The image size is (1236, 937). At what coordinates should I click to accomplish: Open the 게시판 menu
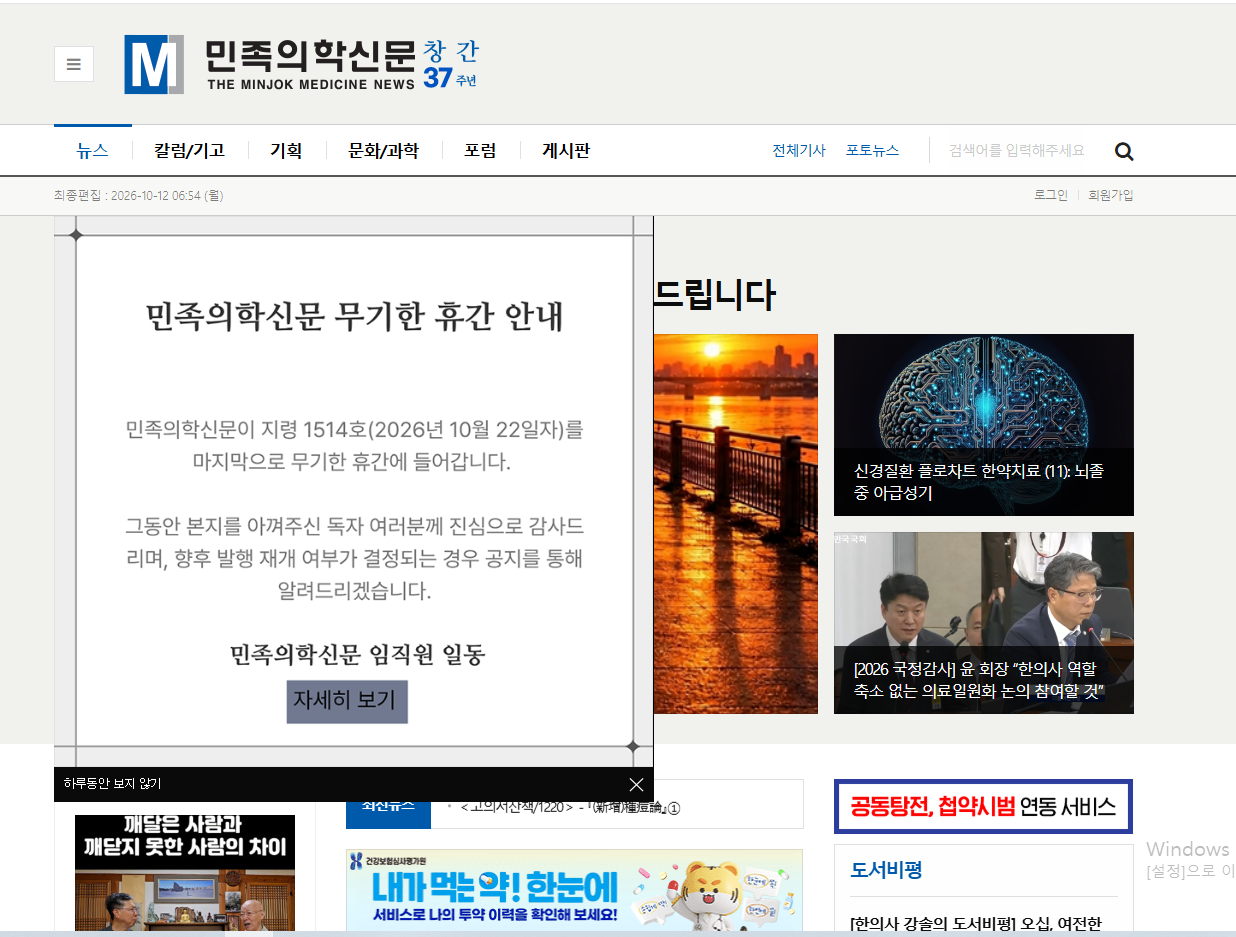[566, 151]
